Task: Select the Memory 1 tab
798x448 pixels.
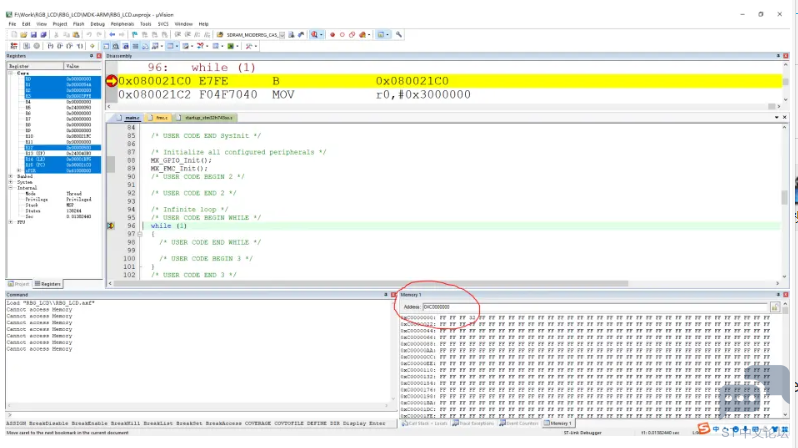Action: click(558, 423)
